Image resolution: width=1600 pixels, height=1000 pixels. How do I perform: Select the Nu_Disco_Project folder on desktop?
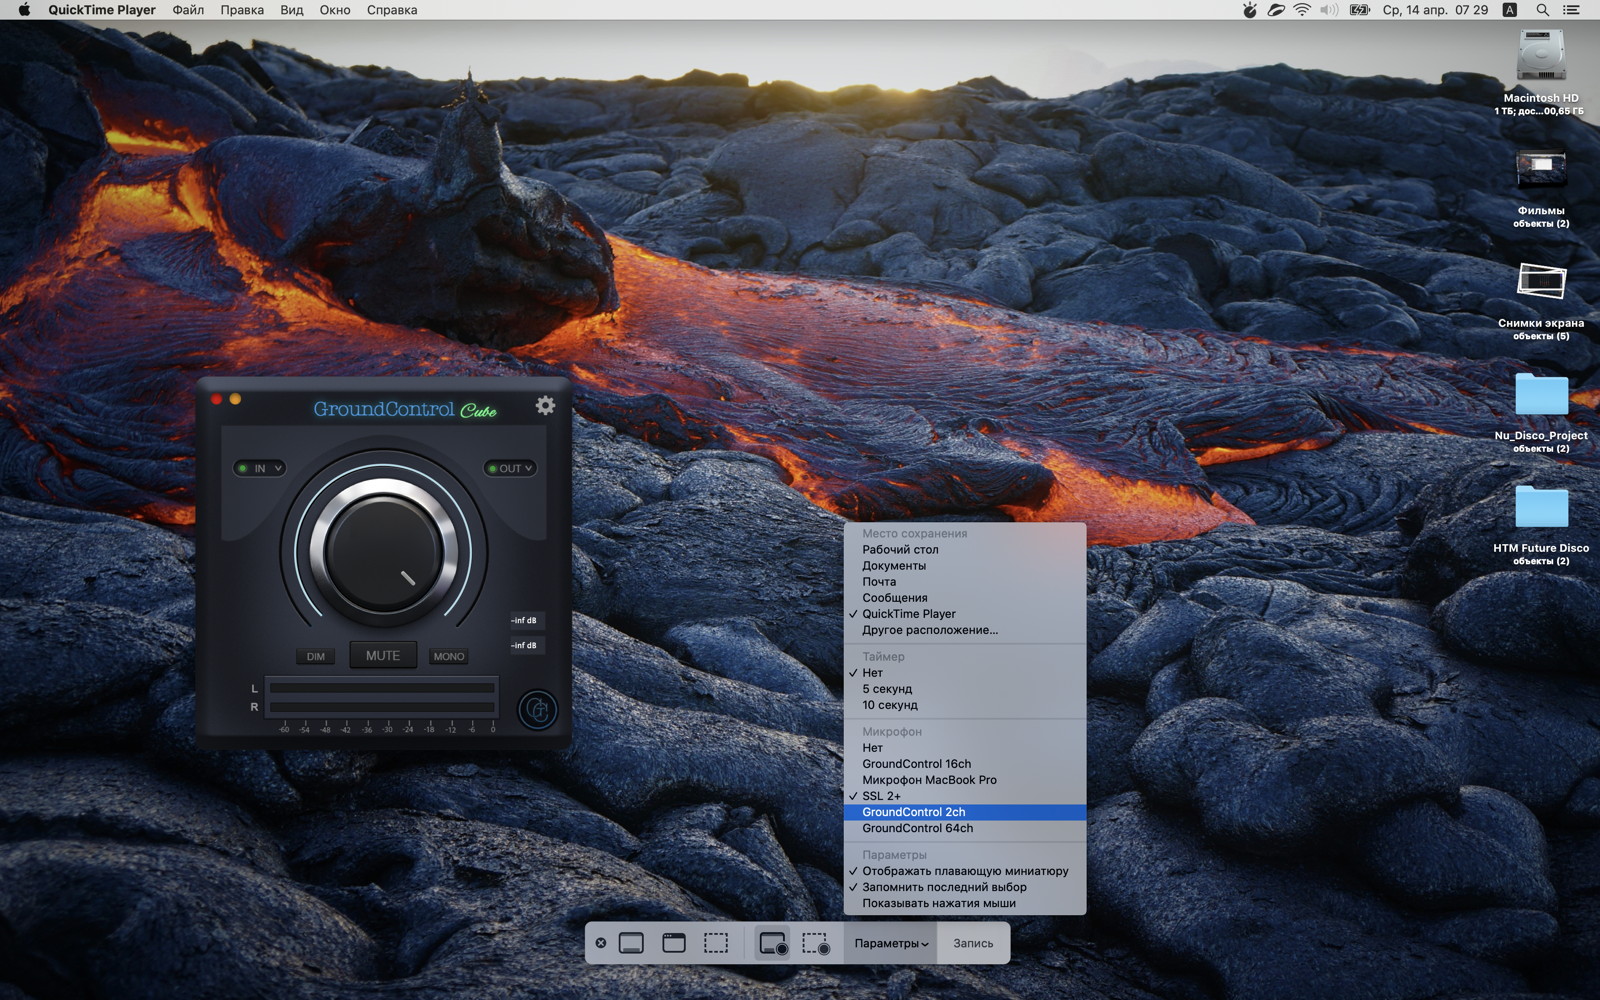point(1541,394)
